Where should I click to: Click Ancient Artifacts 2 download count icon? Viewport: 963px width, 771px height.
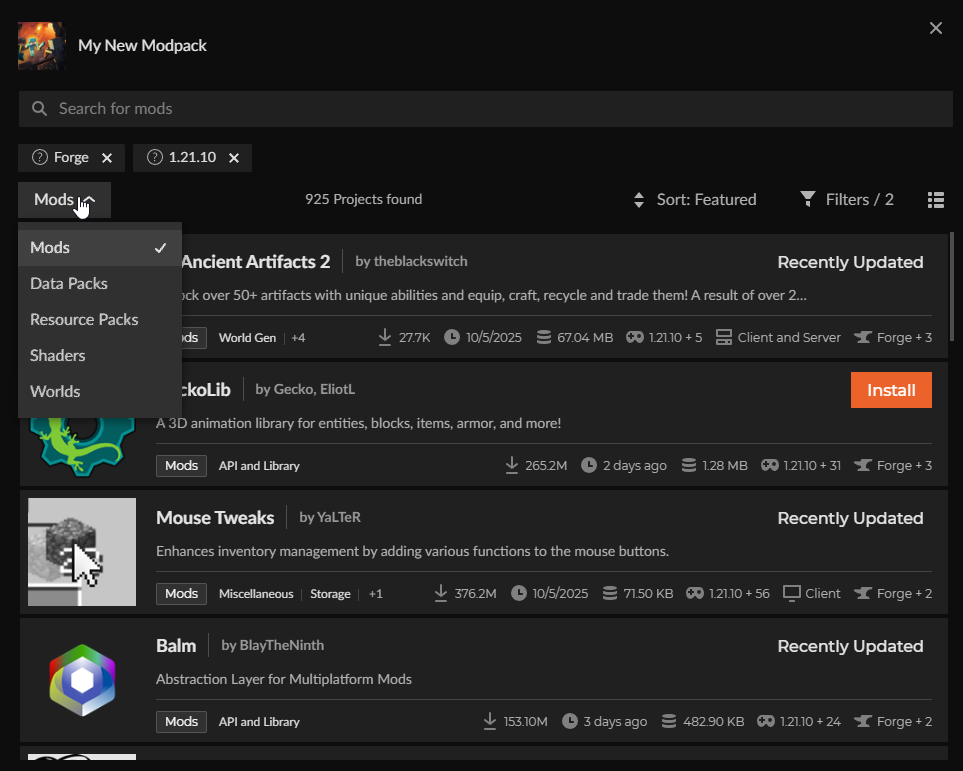pyautogui.click(x=385, y=337)
